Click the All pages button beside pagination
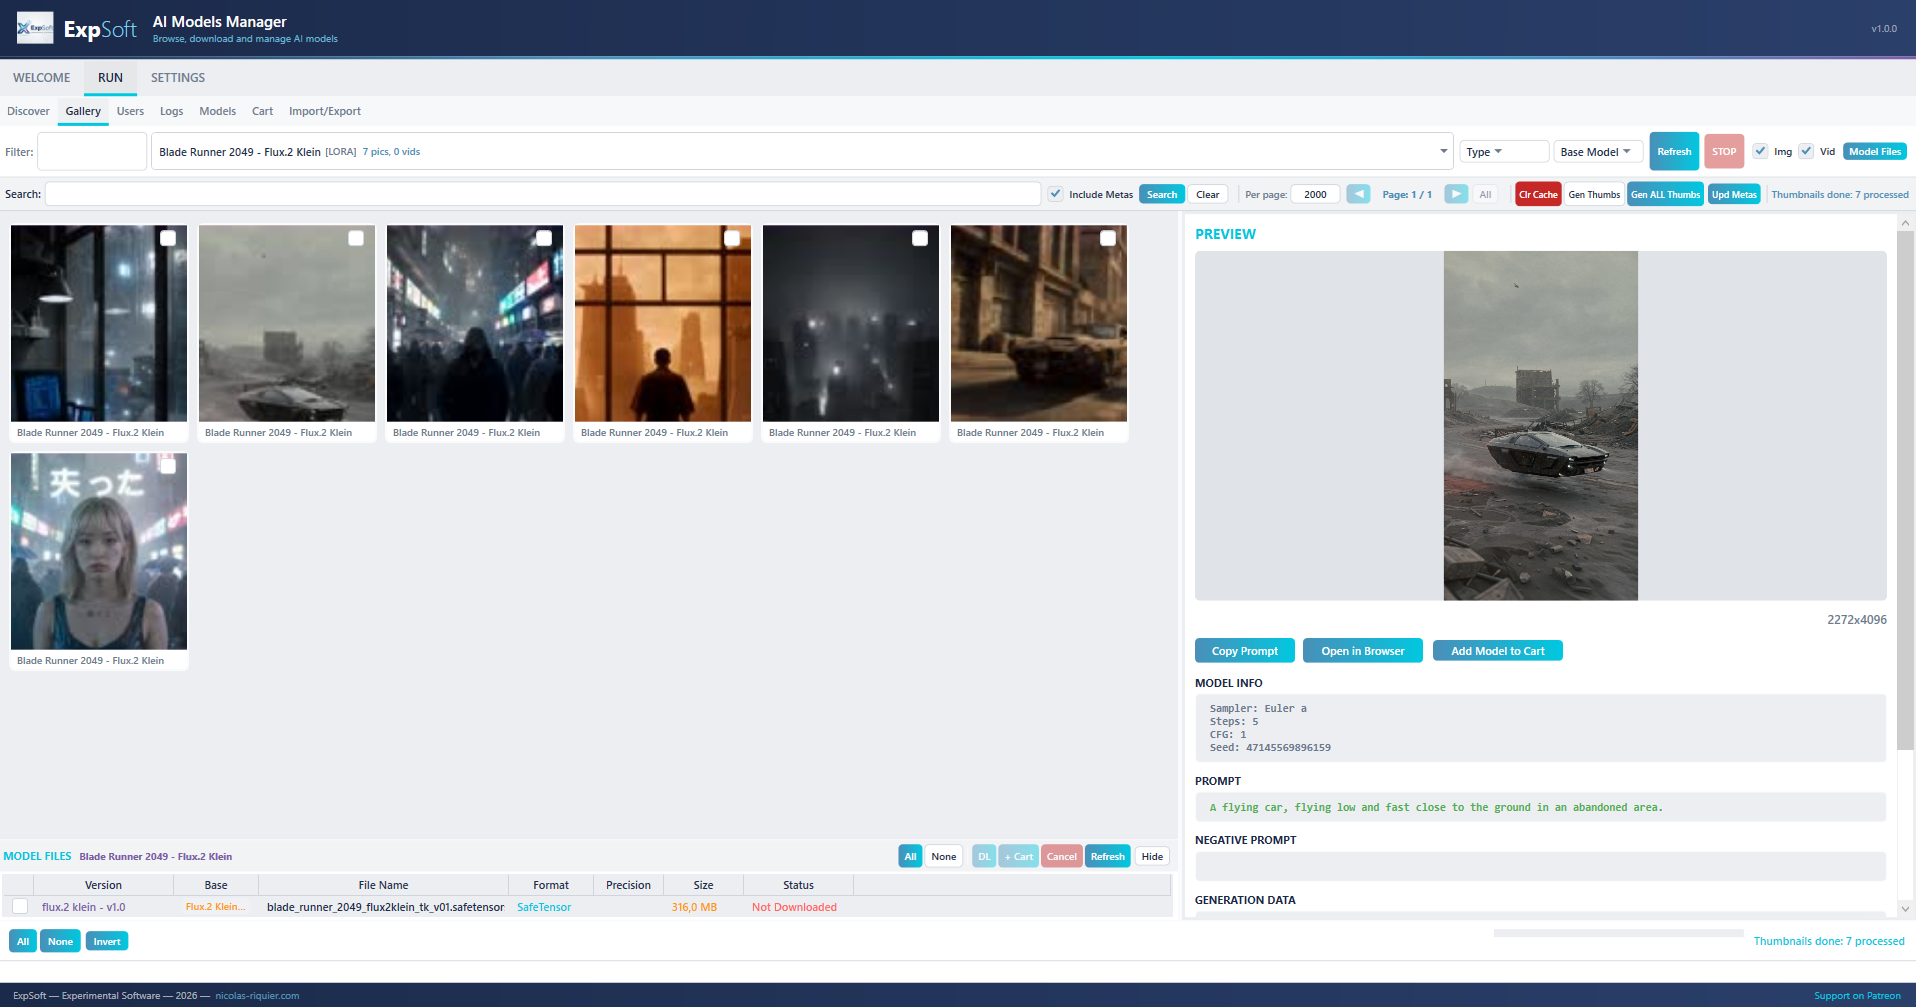1916x1007 pixels. pos(1485,194)
